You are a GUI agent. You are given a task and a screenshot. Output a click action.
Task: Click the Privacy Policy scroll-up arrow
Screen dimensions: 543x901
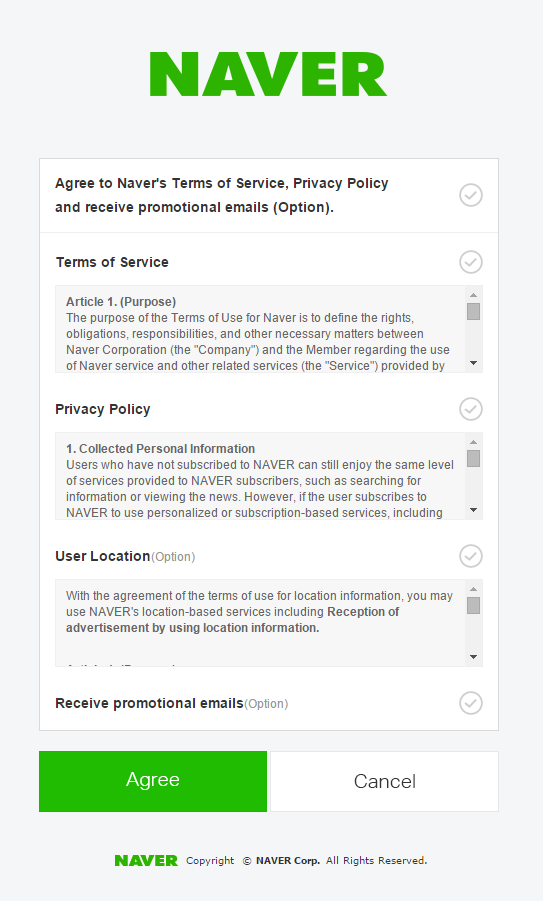click(473, 442)
